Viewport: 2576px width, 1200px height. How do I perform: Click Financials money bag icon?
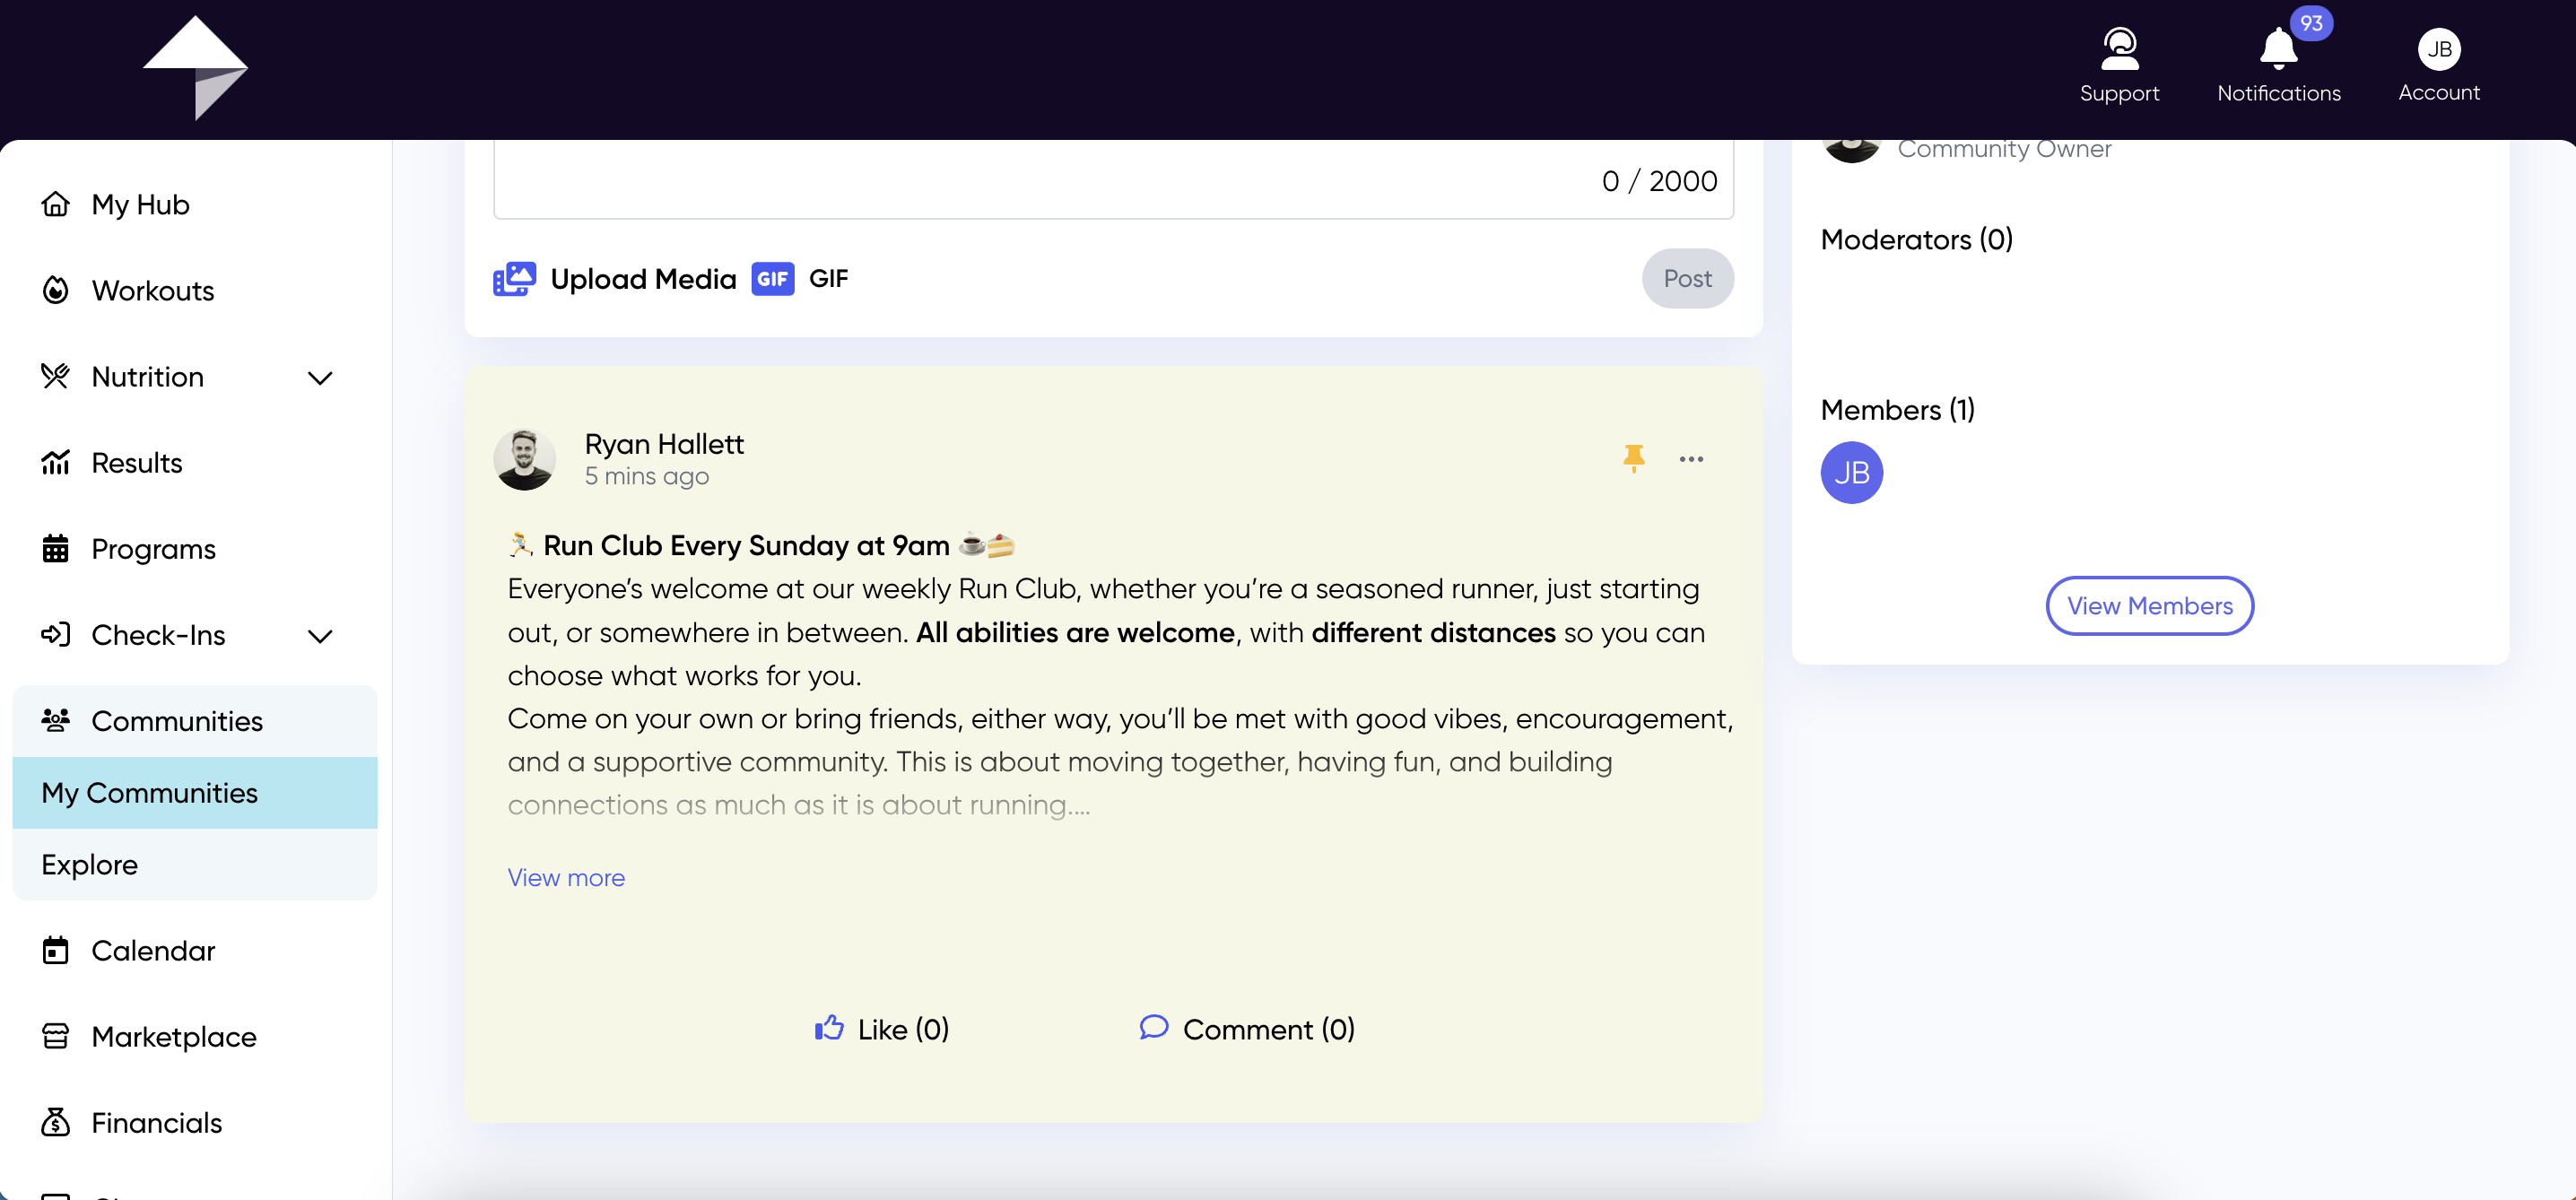point(56,1122)
